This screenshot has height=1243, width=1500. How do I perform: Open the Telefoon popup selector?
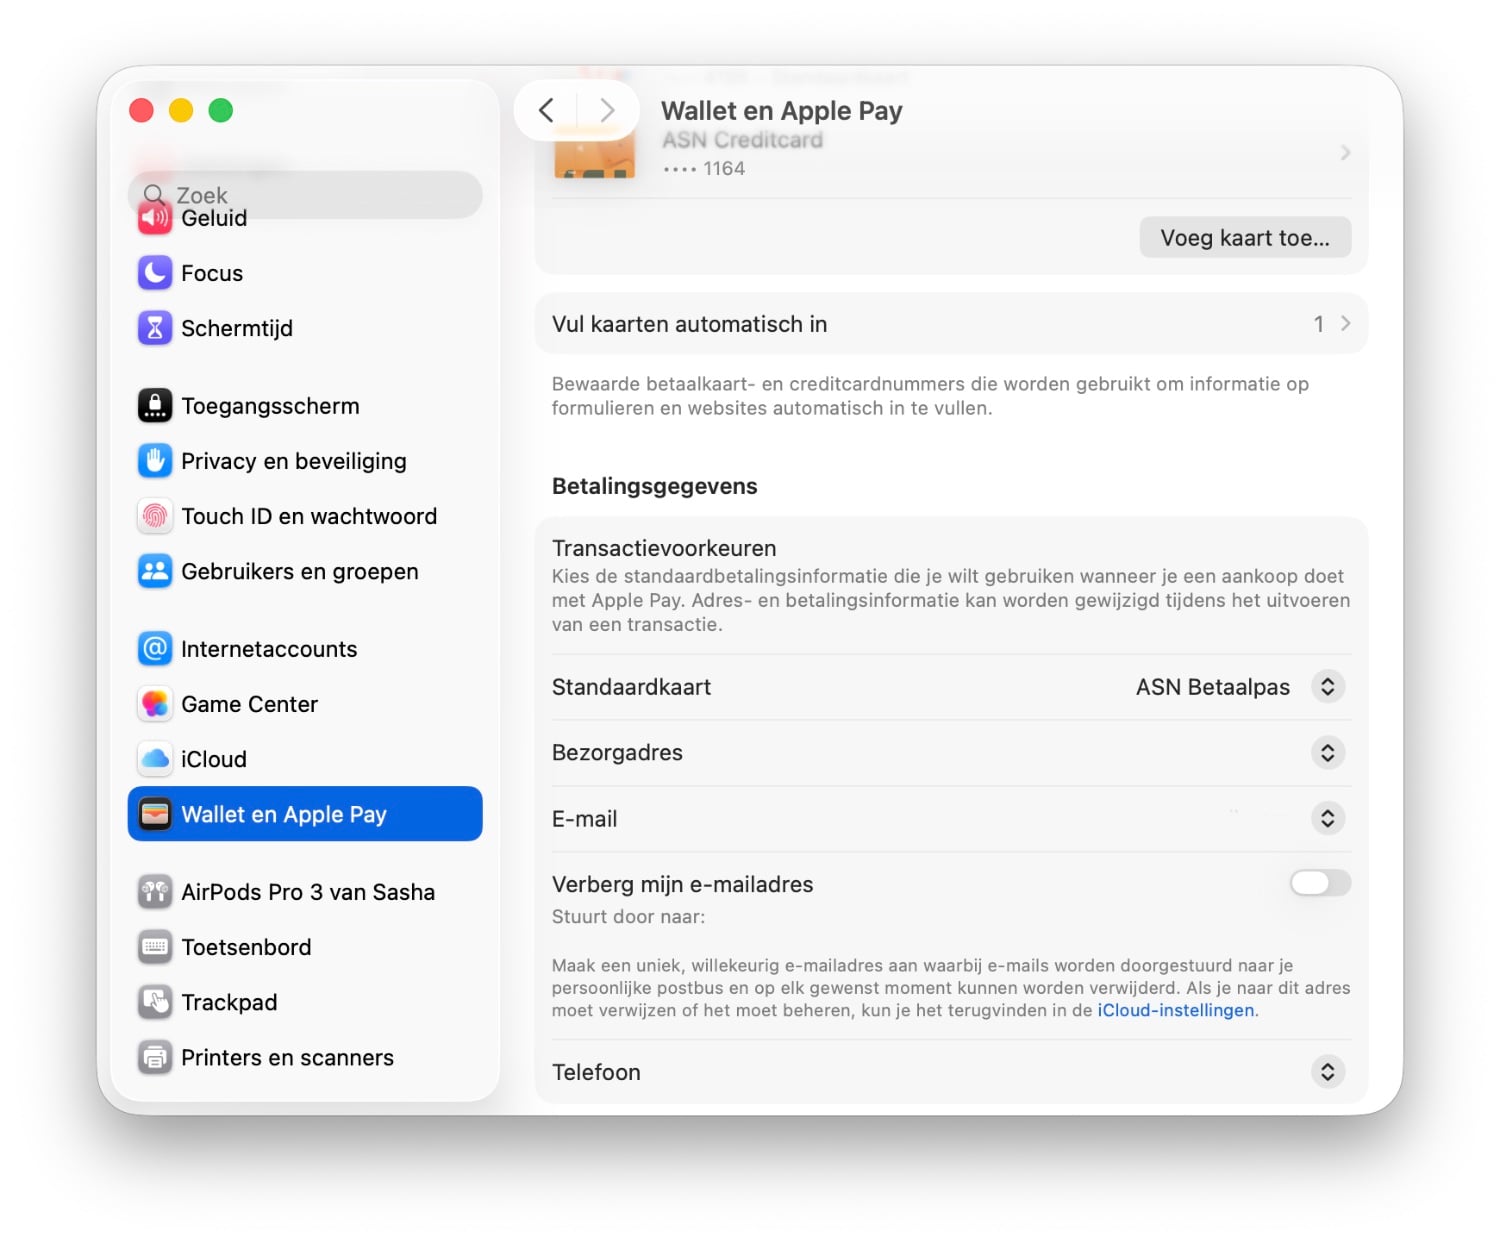[x=1327, y=1072]
